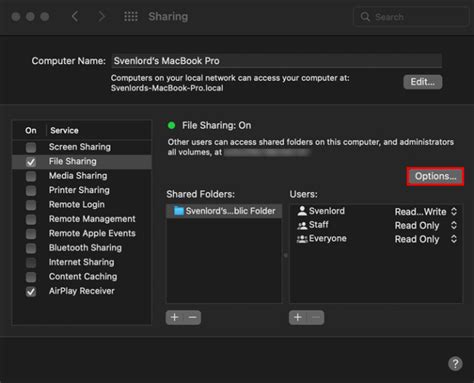Go back with the left chevron
This screenshot has width=474, height=383.
[x=75, y=16]
